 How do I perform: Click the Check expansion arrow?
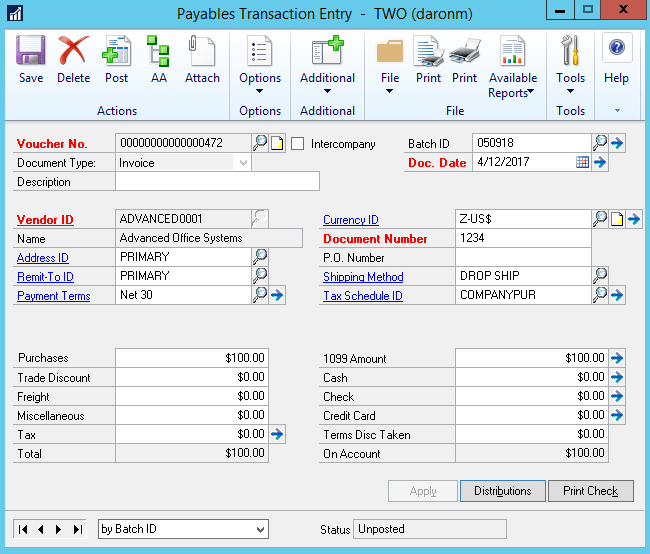tap(617, 396)
